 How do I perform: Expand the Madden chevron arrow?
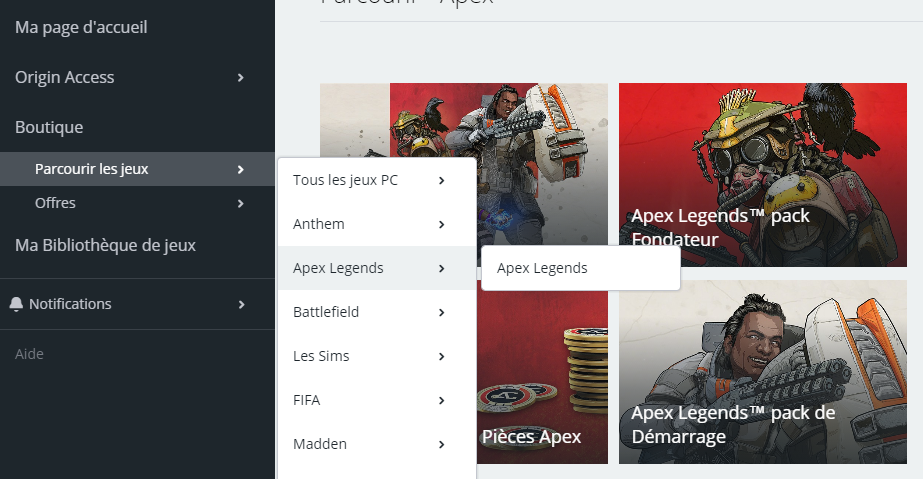click(x=441, y=445)
